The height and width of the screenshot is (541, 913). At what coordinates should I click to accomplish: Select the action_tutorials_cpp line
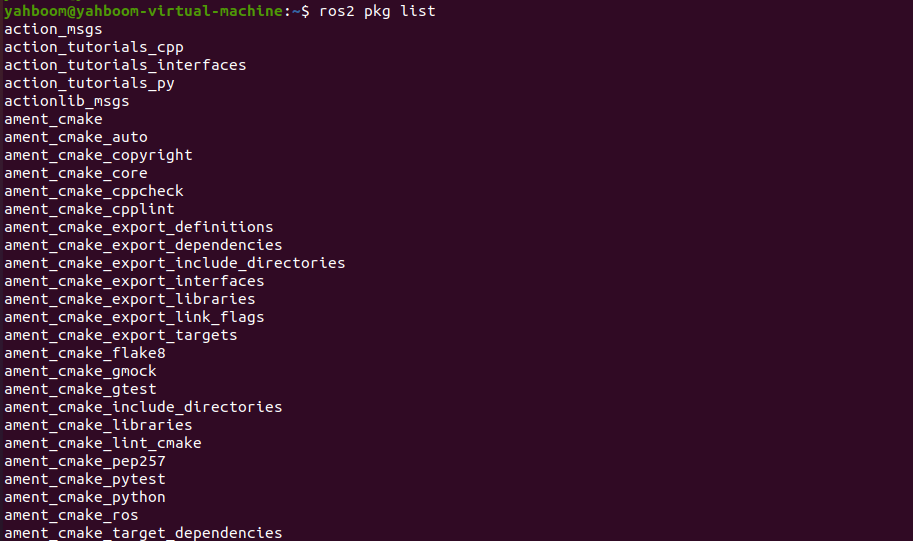(x=94, y=47)
